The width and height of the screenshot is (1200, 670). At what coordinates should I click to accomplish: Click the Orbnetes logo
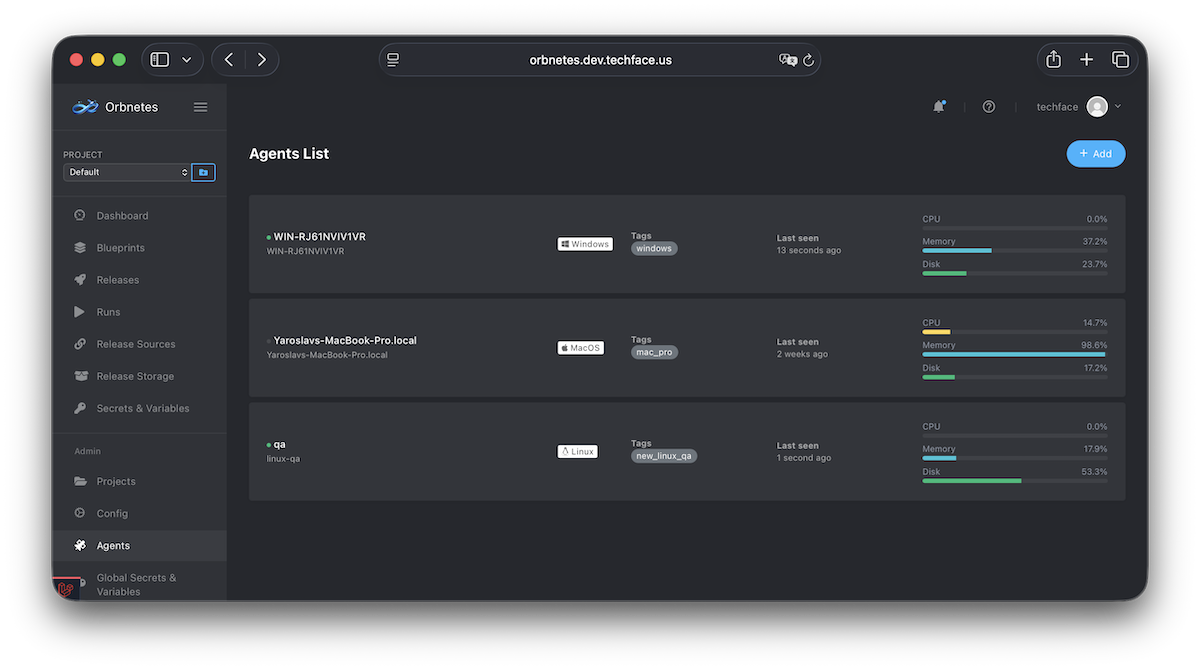tap(84, 106)
